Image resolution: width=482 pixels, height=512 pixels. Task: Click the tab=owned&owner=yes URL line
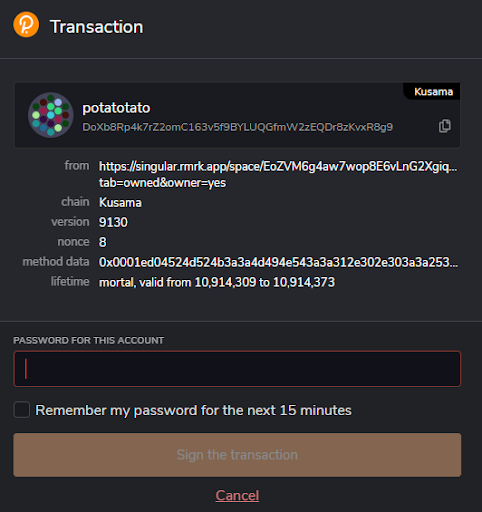point(162,183)
